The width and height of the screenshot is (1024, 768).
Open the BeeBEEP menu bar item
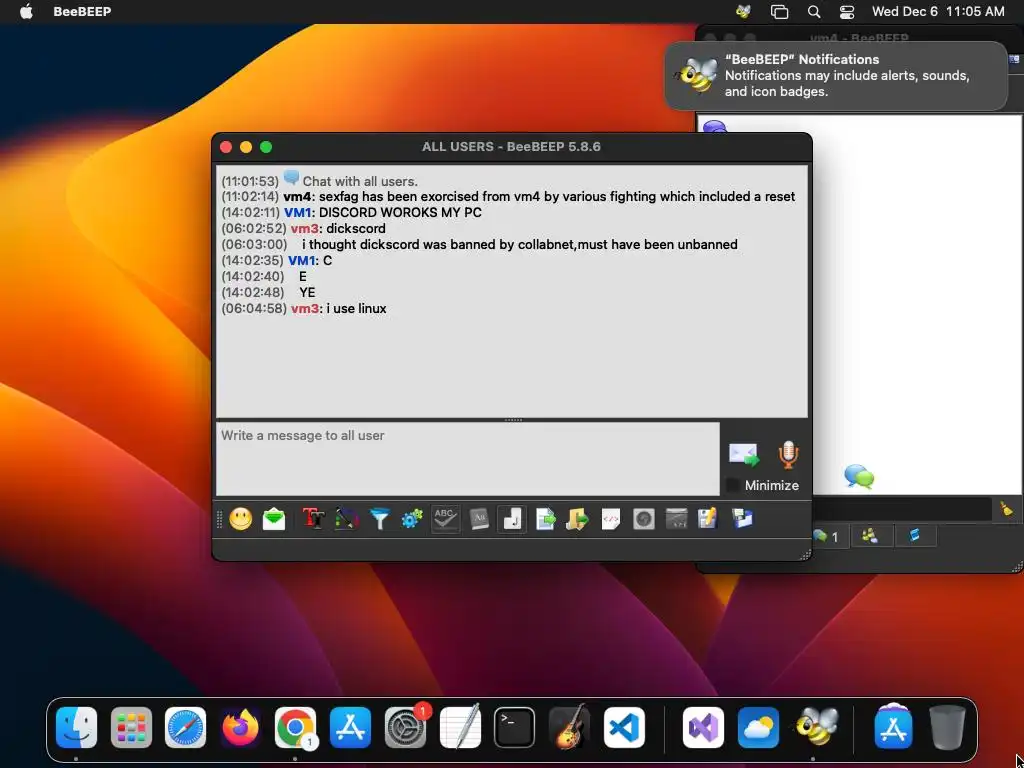click(82, 11)
